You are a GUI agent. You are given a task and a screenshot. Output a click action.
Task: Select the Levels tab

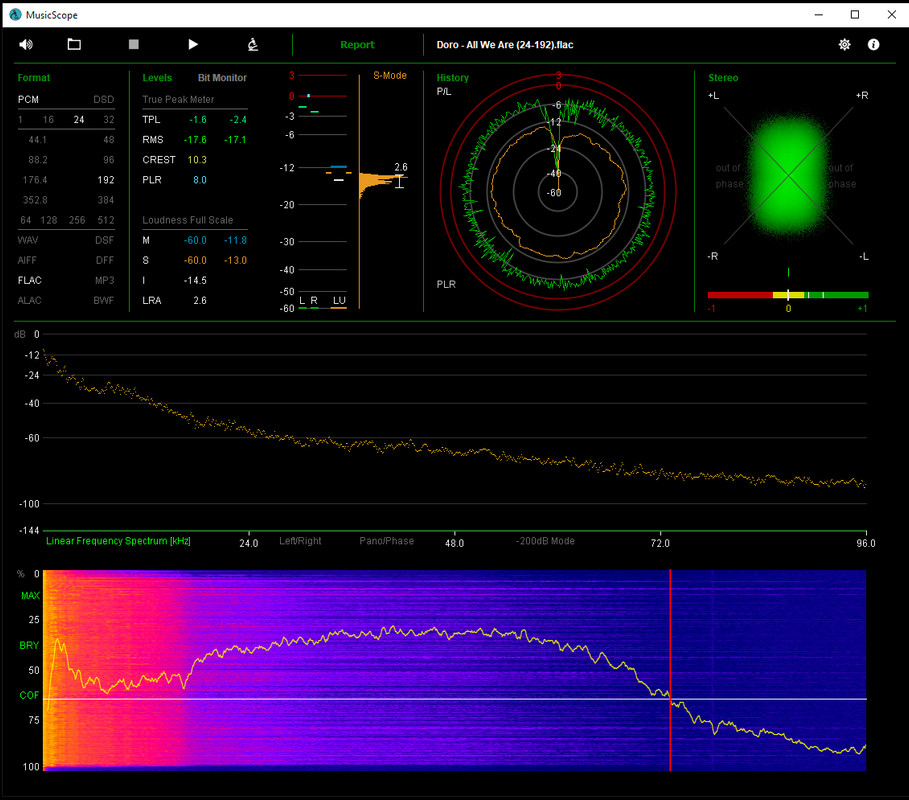(157, 78)
